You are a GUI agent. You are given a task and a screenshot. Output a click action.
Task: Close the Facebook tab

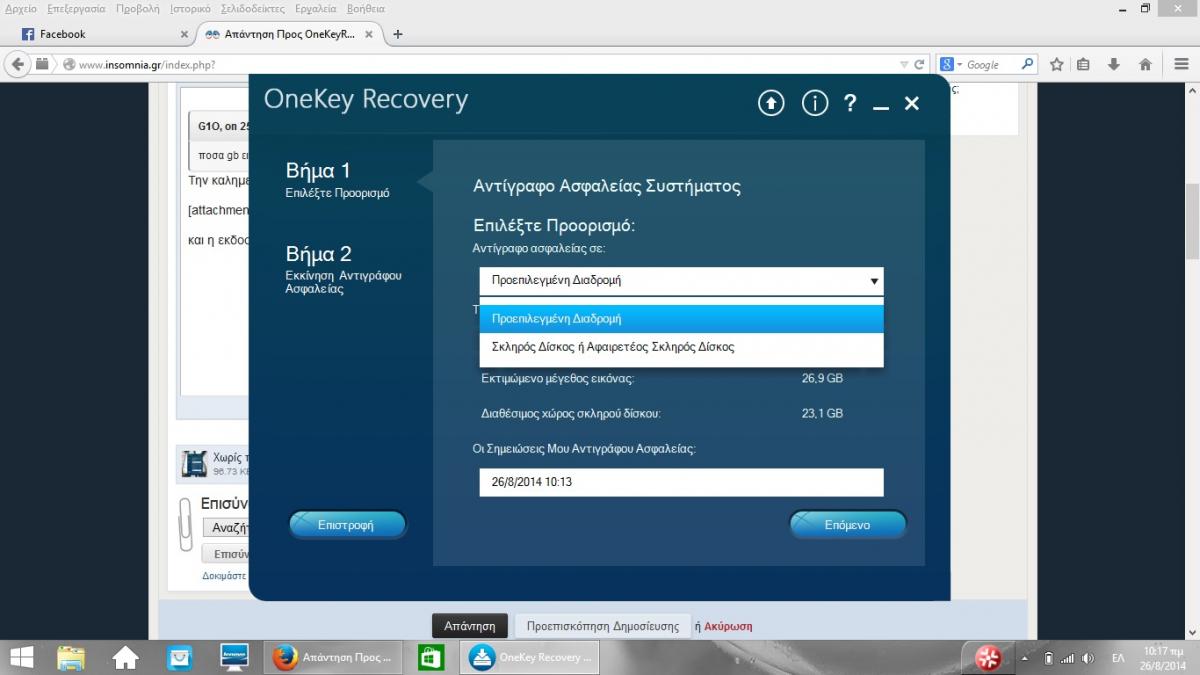click(x=184, y=34)
